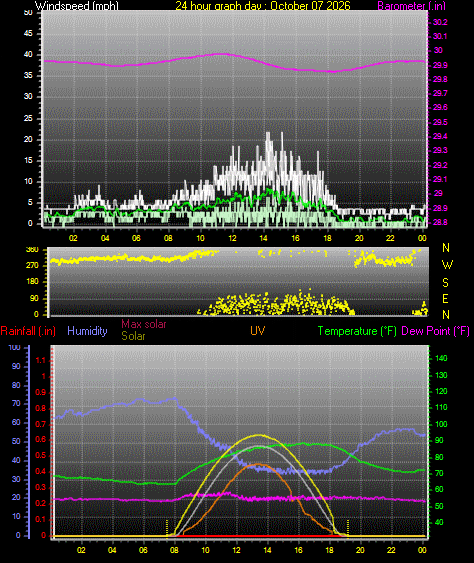Screen dimensions: 474x563
Task: Click the 1.1 rainfall scale value
Action: coord(41,360)
